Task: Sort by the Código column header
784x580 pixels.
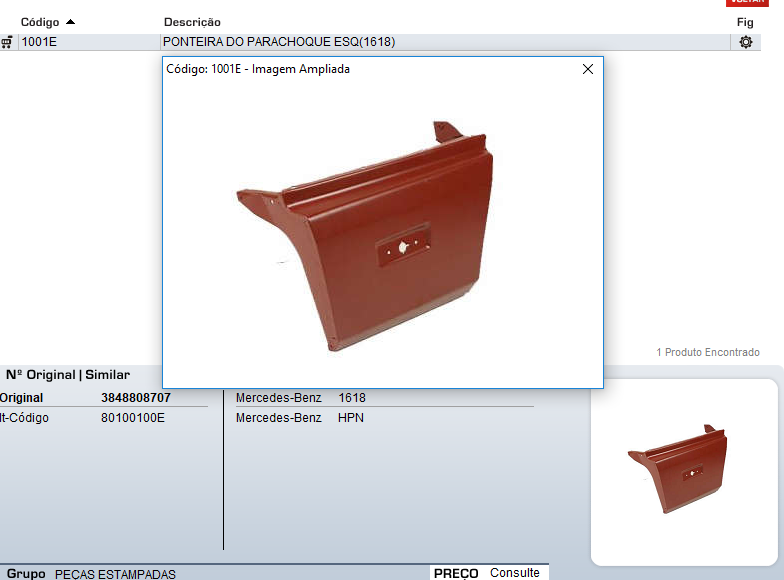Action: click(x=40, y=22)
